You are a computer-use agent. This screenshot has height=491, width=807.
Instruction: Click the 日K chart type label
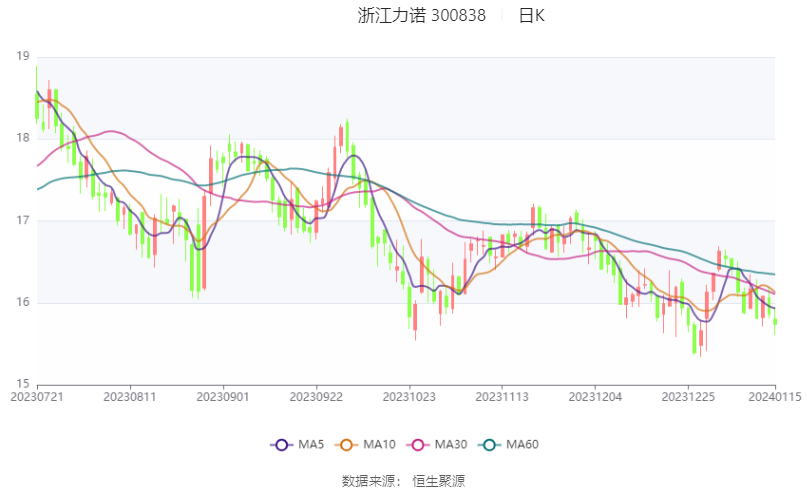point(532,16)
